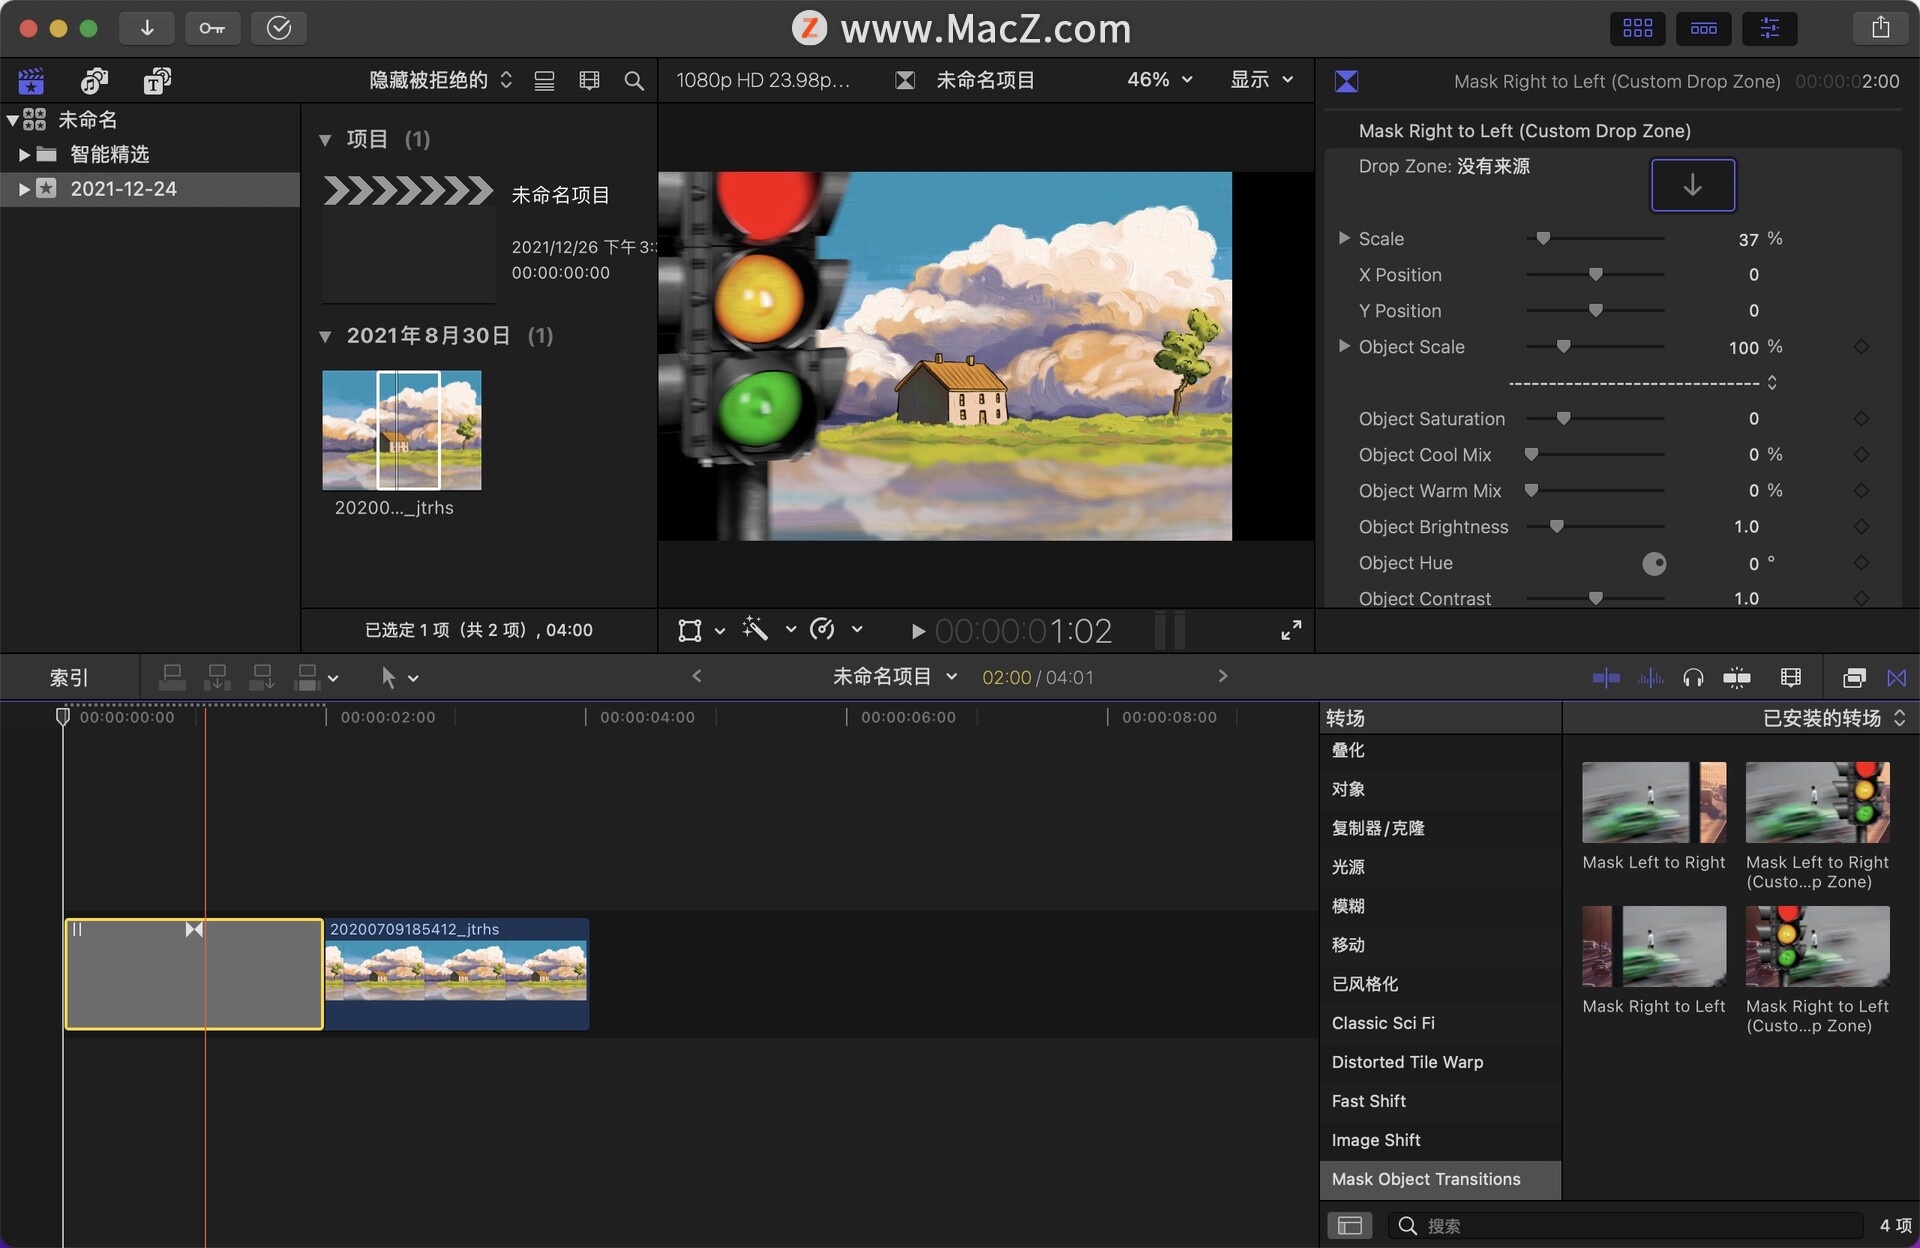Open the 46% zoom dropdown in viewer
This screenshot has width=1920, height=1248.
coord(1158,80)
